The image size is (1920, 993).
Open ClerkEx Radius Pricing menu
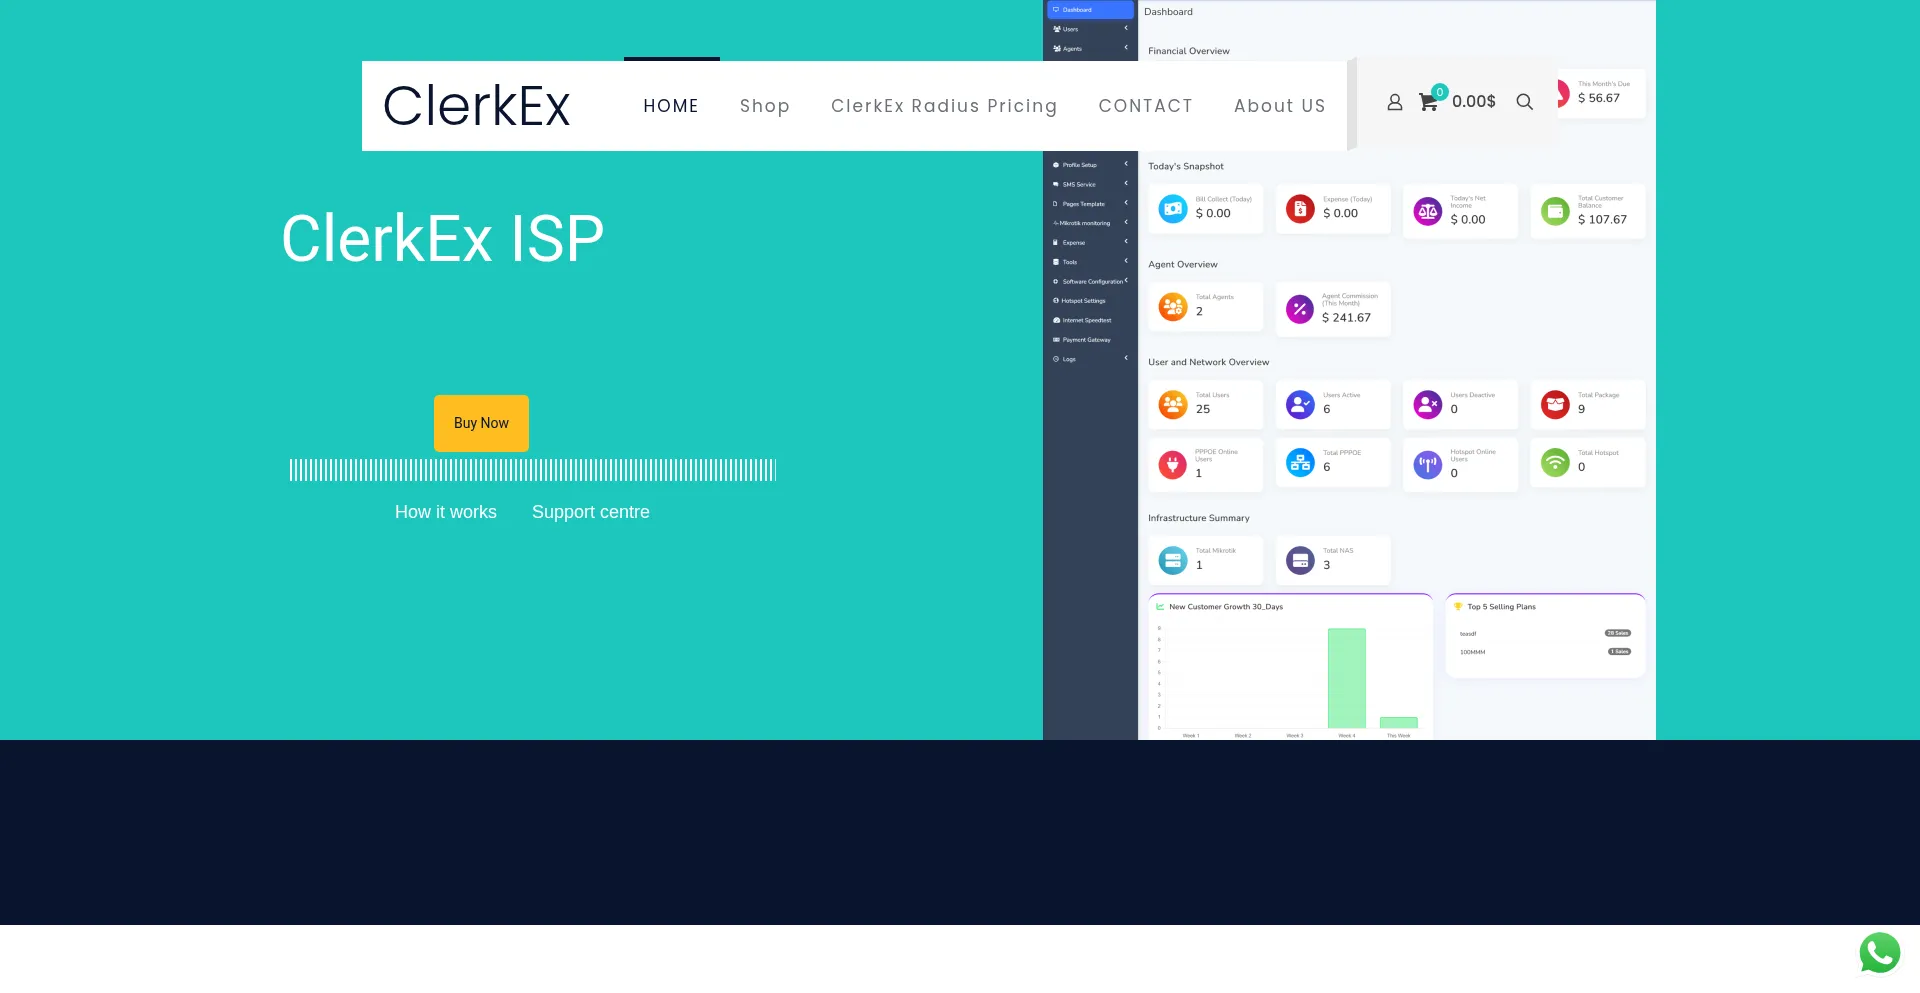point(944,106)
